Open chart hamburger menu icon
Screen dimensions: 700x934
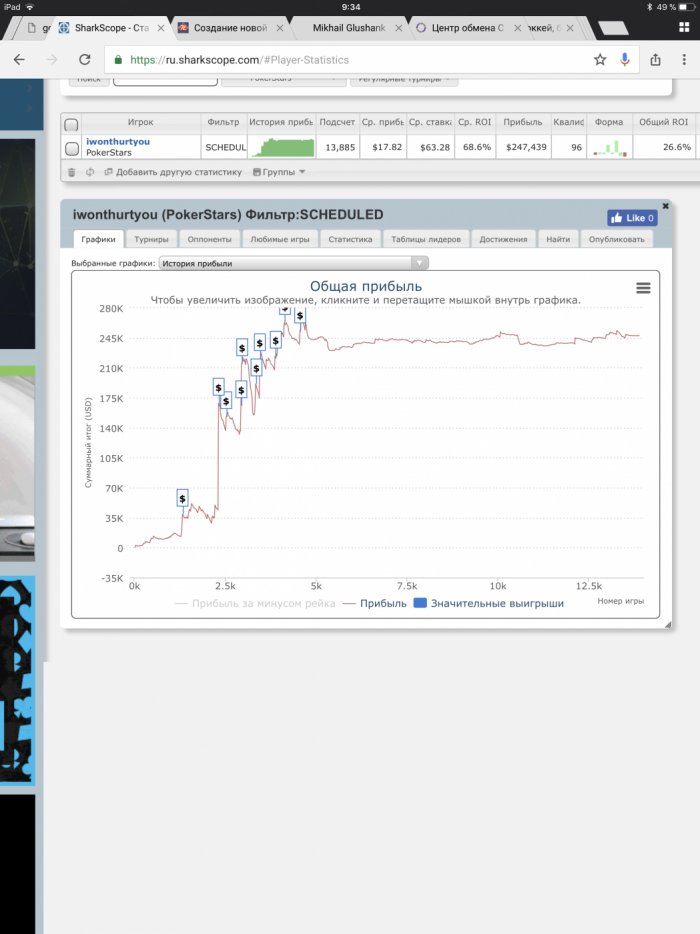643,288
